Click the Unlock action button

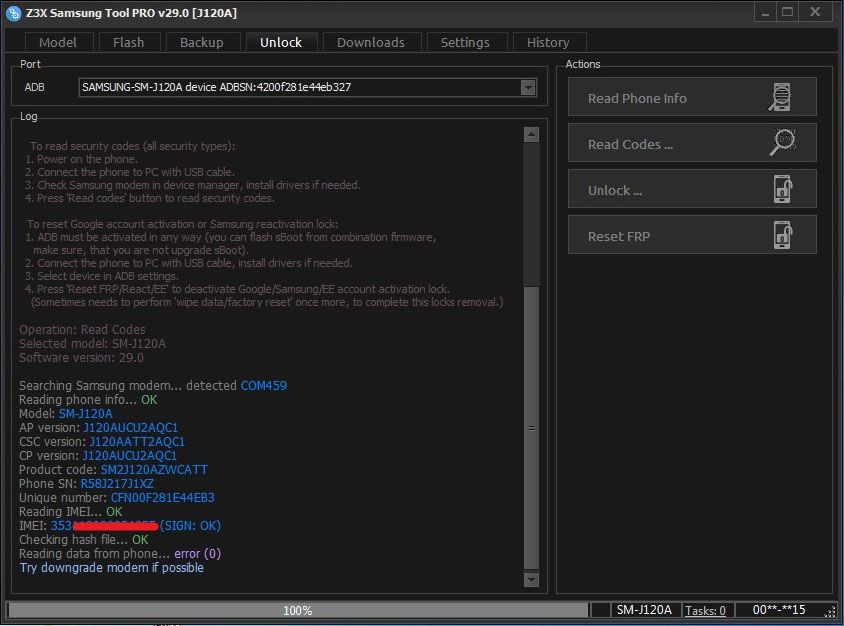692,189
